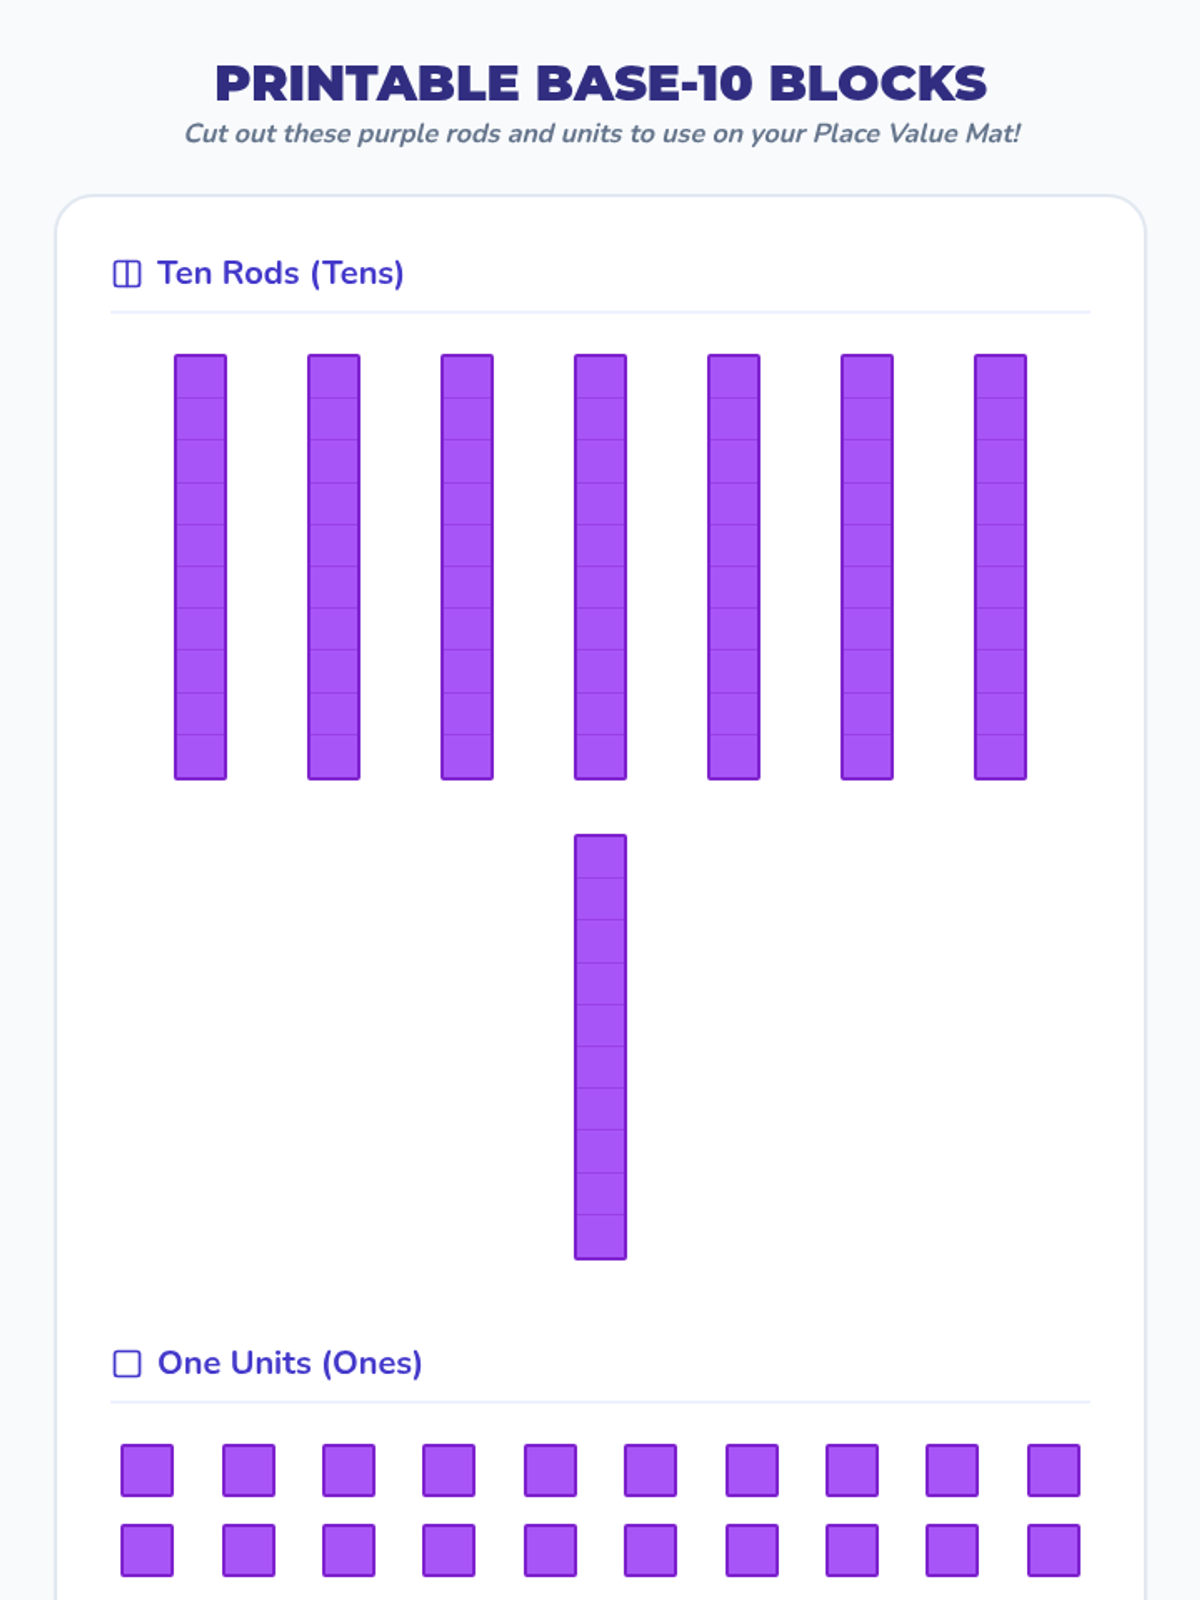Select the lone ten rod in second row
1200x1600 pixels.
point(600,1047)
